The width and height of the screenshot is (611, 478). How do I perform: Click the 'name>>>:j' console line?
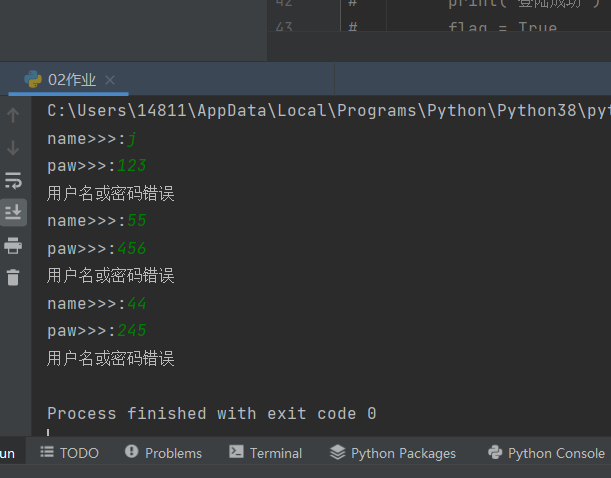92,139
